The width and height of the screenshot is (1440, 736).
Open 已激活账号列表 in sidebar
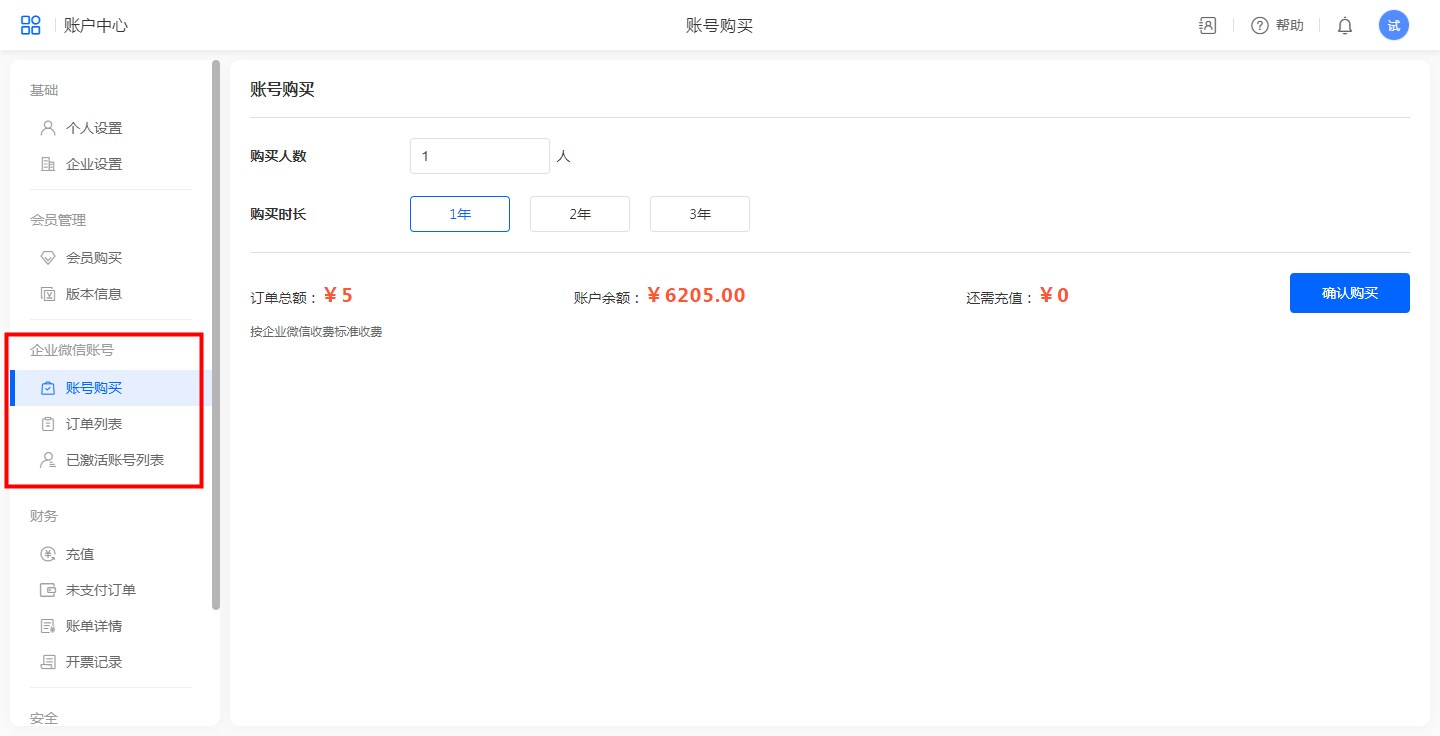click(114, 460)
